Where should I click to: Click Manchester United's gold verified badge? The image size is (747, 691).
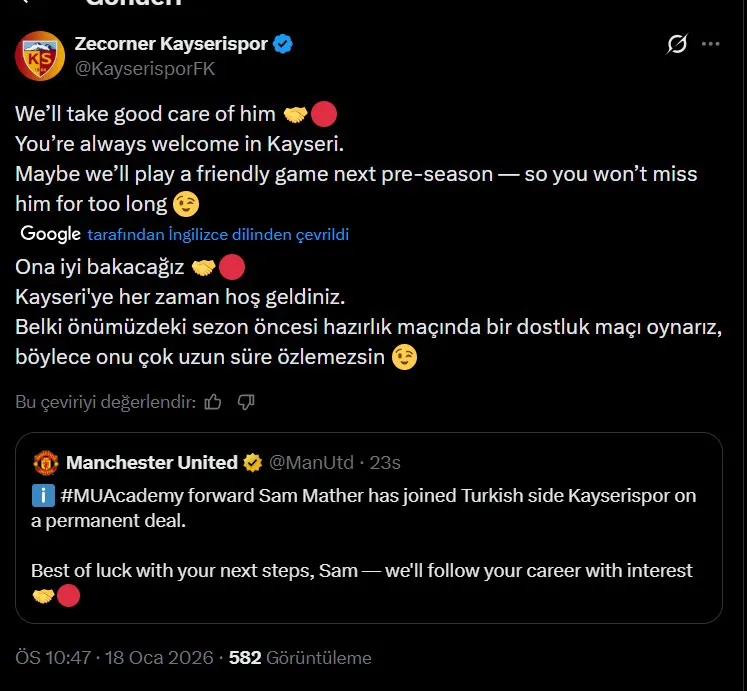tap(253, 462)
